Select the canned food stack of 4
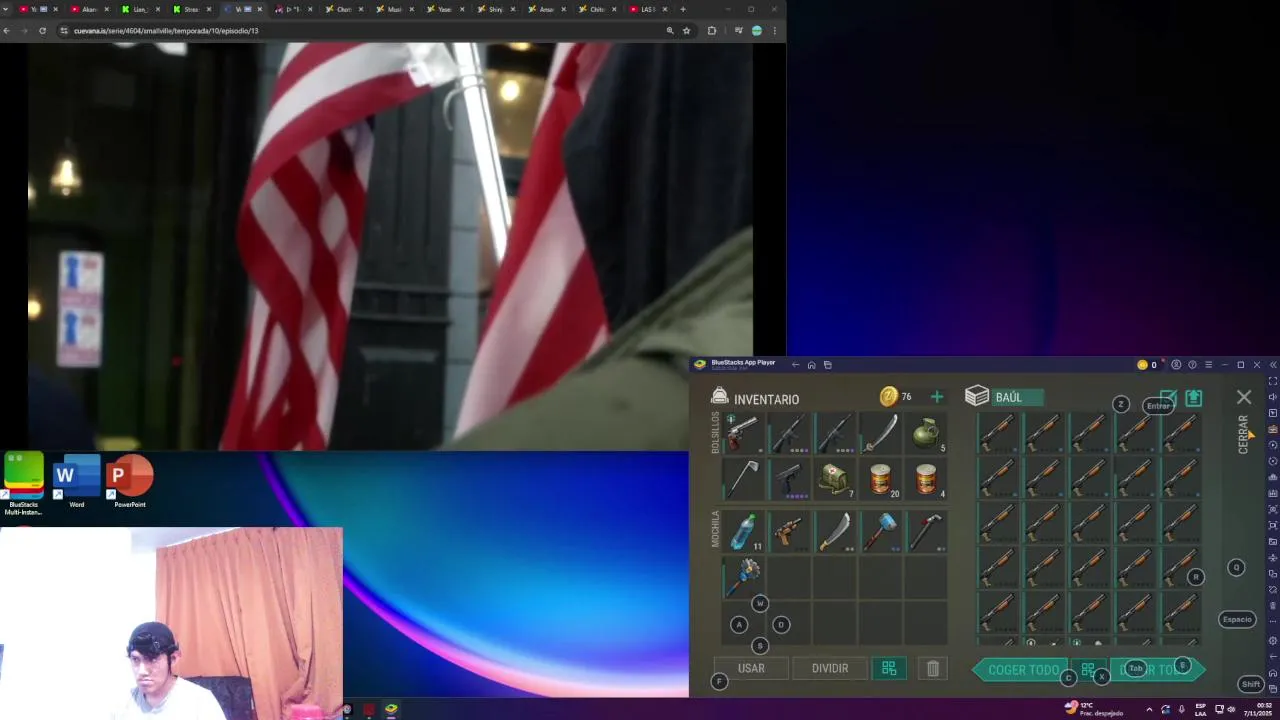 pos(926,479)
